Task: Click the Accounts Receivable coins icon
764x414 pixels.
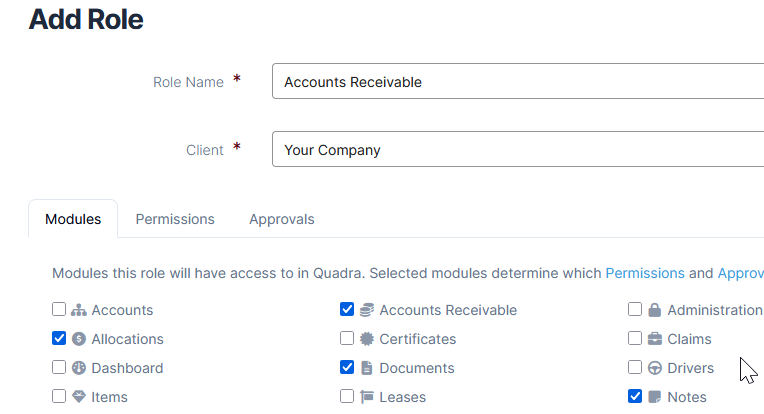Action: click(x=367, y=310)
